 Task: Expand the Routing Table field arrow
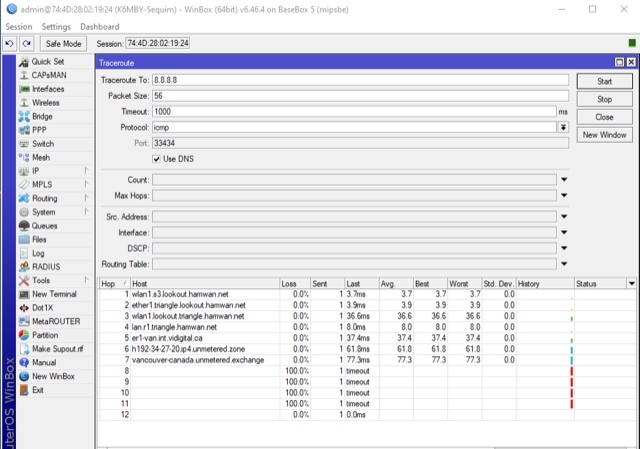pyautogui.click(x=563, y=264)
